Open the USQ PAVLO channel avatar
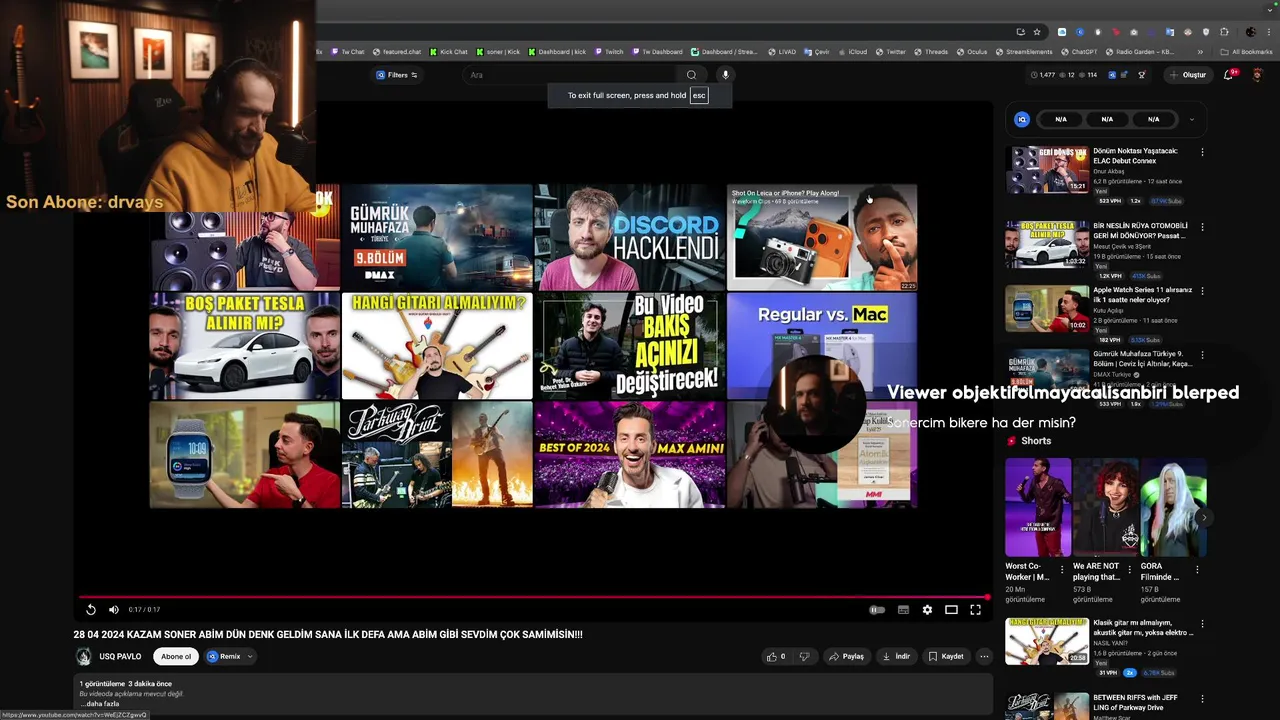 (x=84, y=657)
